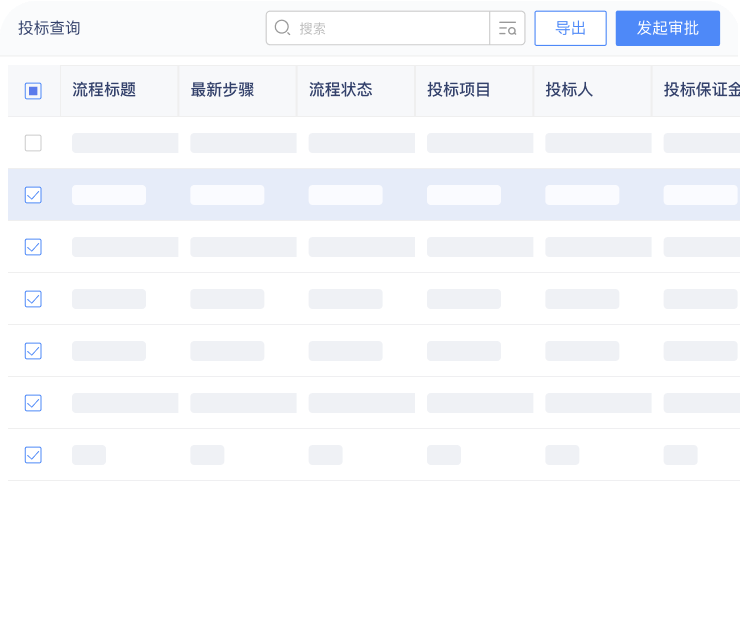Uncheck the highlighted second row checkbox

(33, 195)
